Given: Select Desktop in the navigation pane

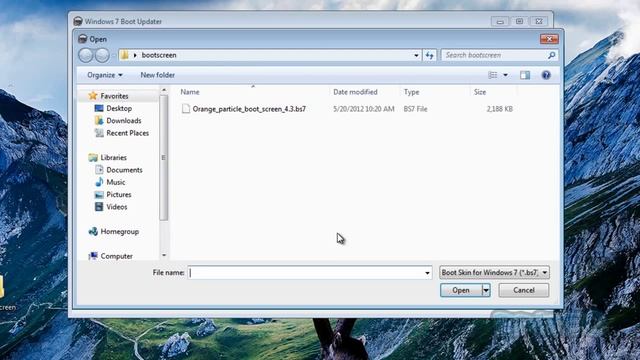Looking at the screenshot, I should (119, 108).
